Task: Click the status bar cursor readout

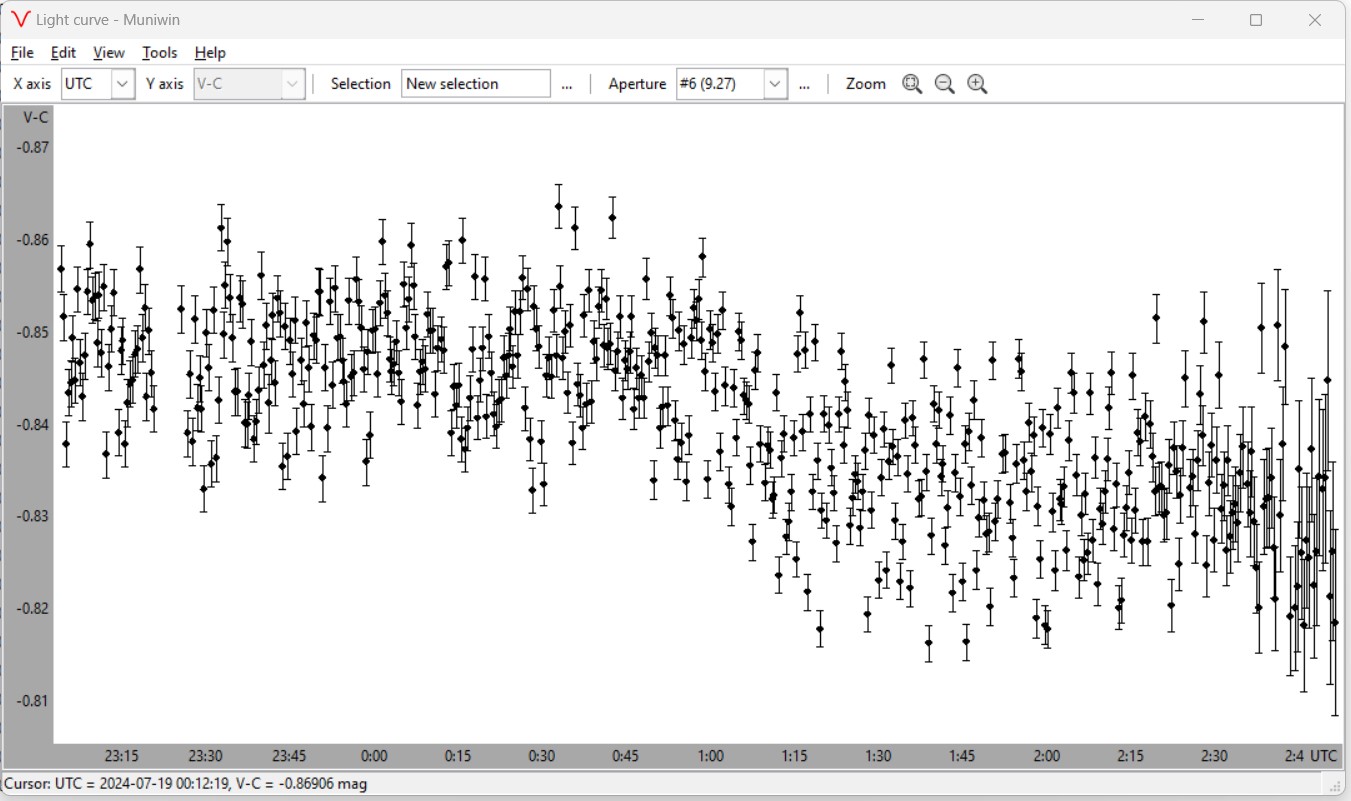Action: tap(185, 784)
